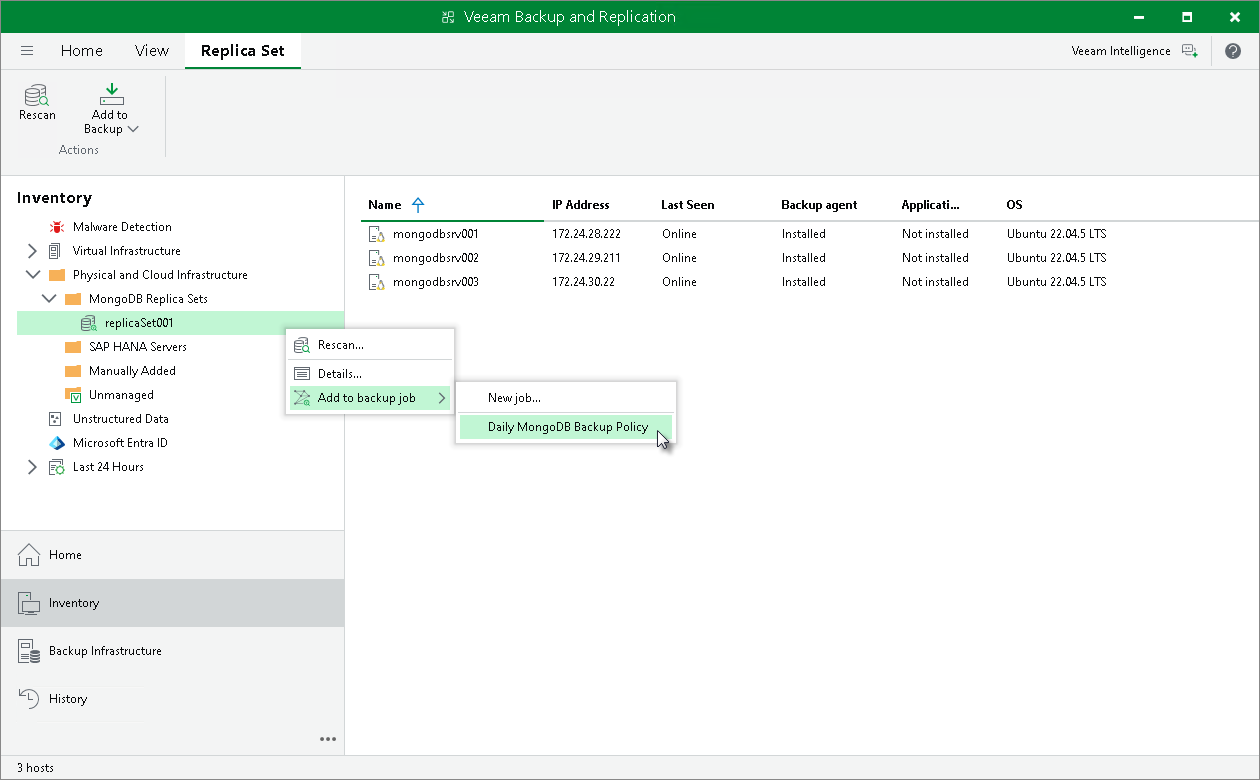Click the Malware Detection bug icon
Image resolution: width=1260 pixels, height=780 pixels.
pyautogui.click(x=56, y=227)
